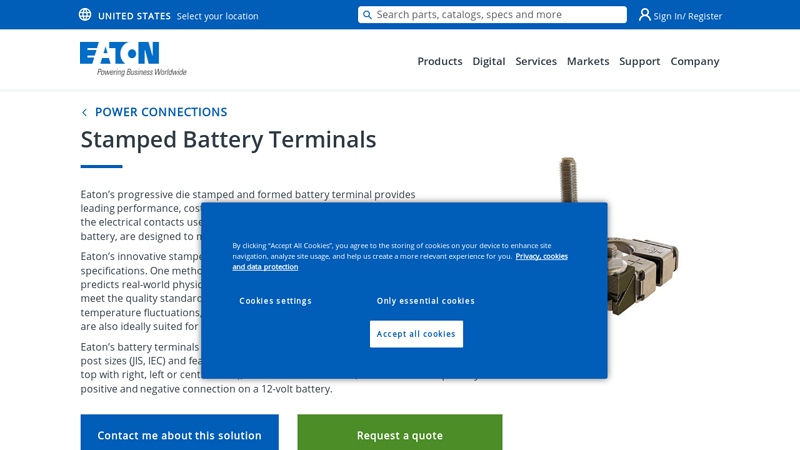Viewport: 800px width, 450px height.
Task: Click UNITED STATES location text
Action: pyautogui.click(x=134, y=16)
